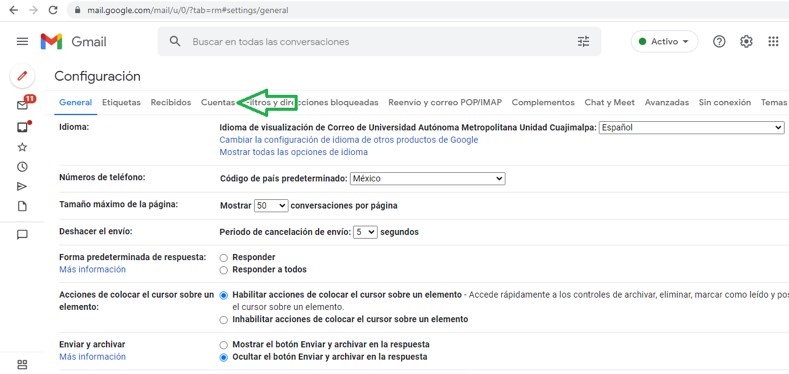This screenshot has width=789, height=374.
Task: Switch to the Chat y Meet tab
Action: [x=609, y=102]
